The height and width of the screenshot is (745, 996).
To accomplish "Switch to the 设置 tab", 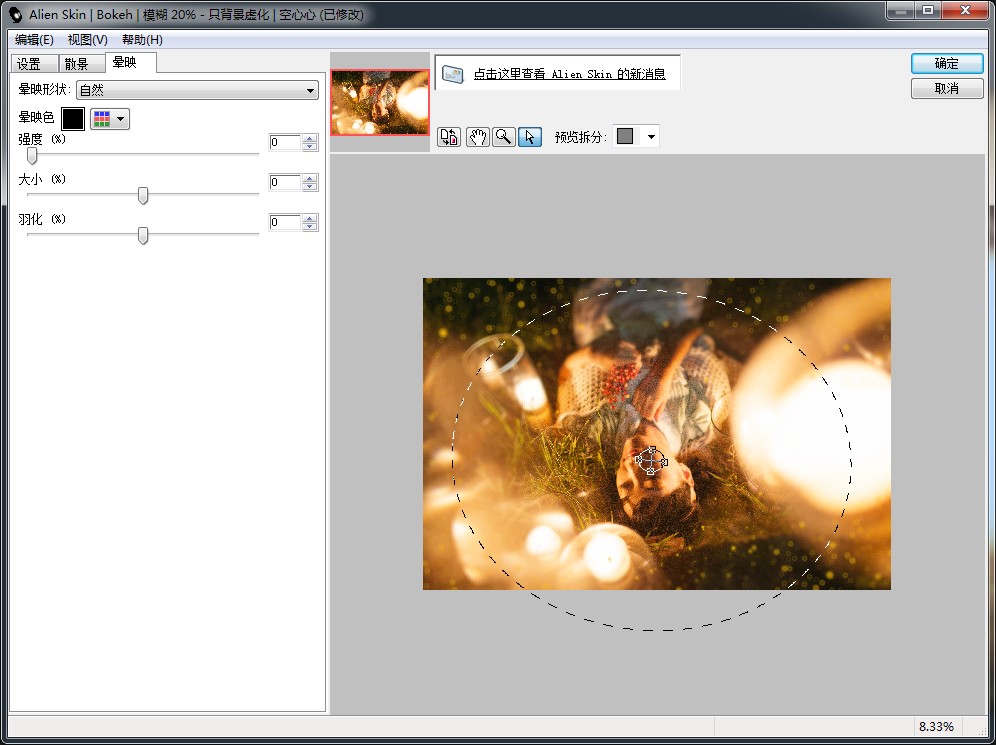I will click(30, 64).
